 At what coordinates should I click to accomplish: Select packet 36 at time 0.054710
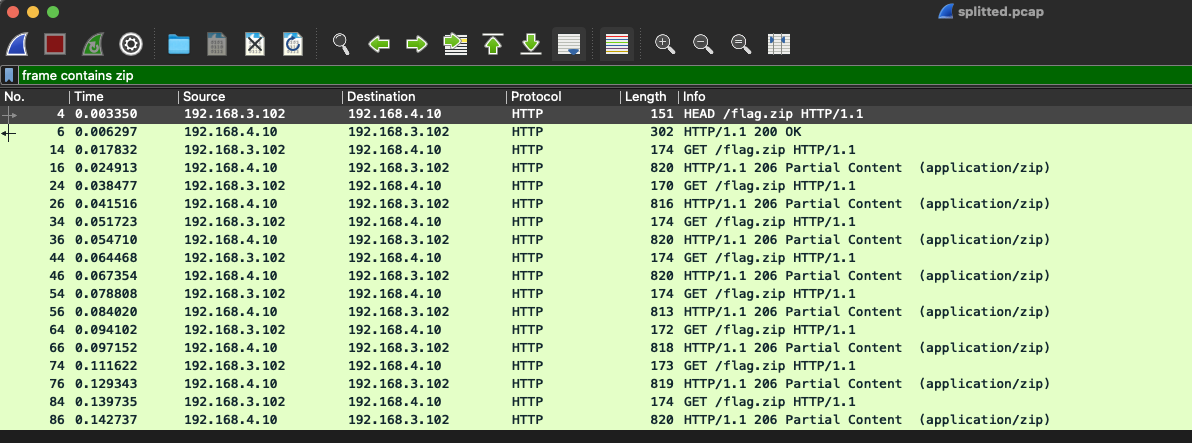click(596, 240)
